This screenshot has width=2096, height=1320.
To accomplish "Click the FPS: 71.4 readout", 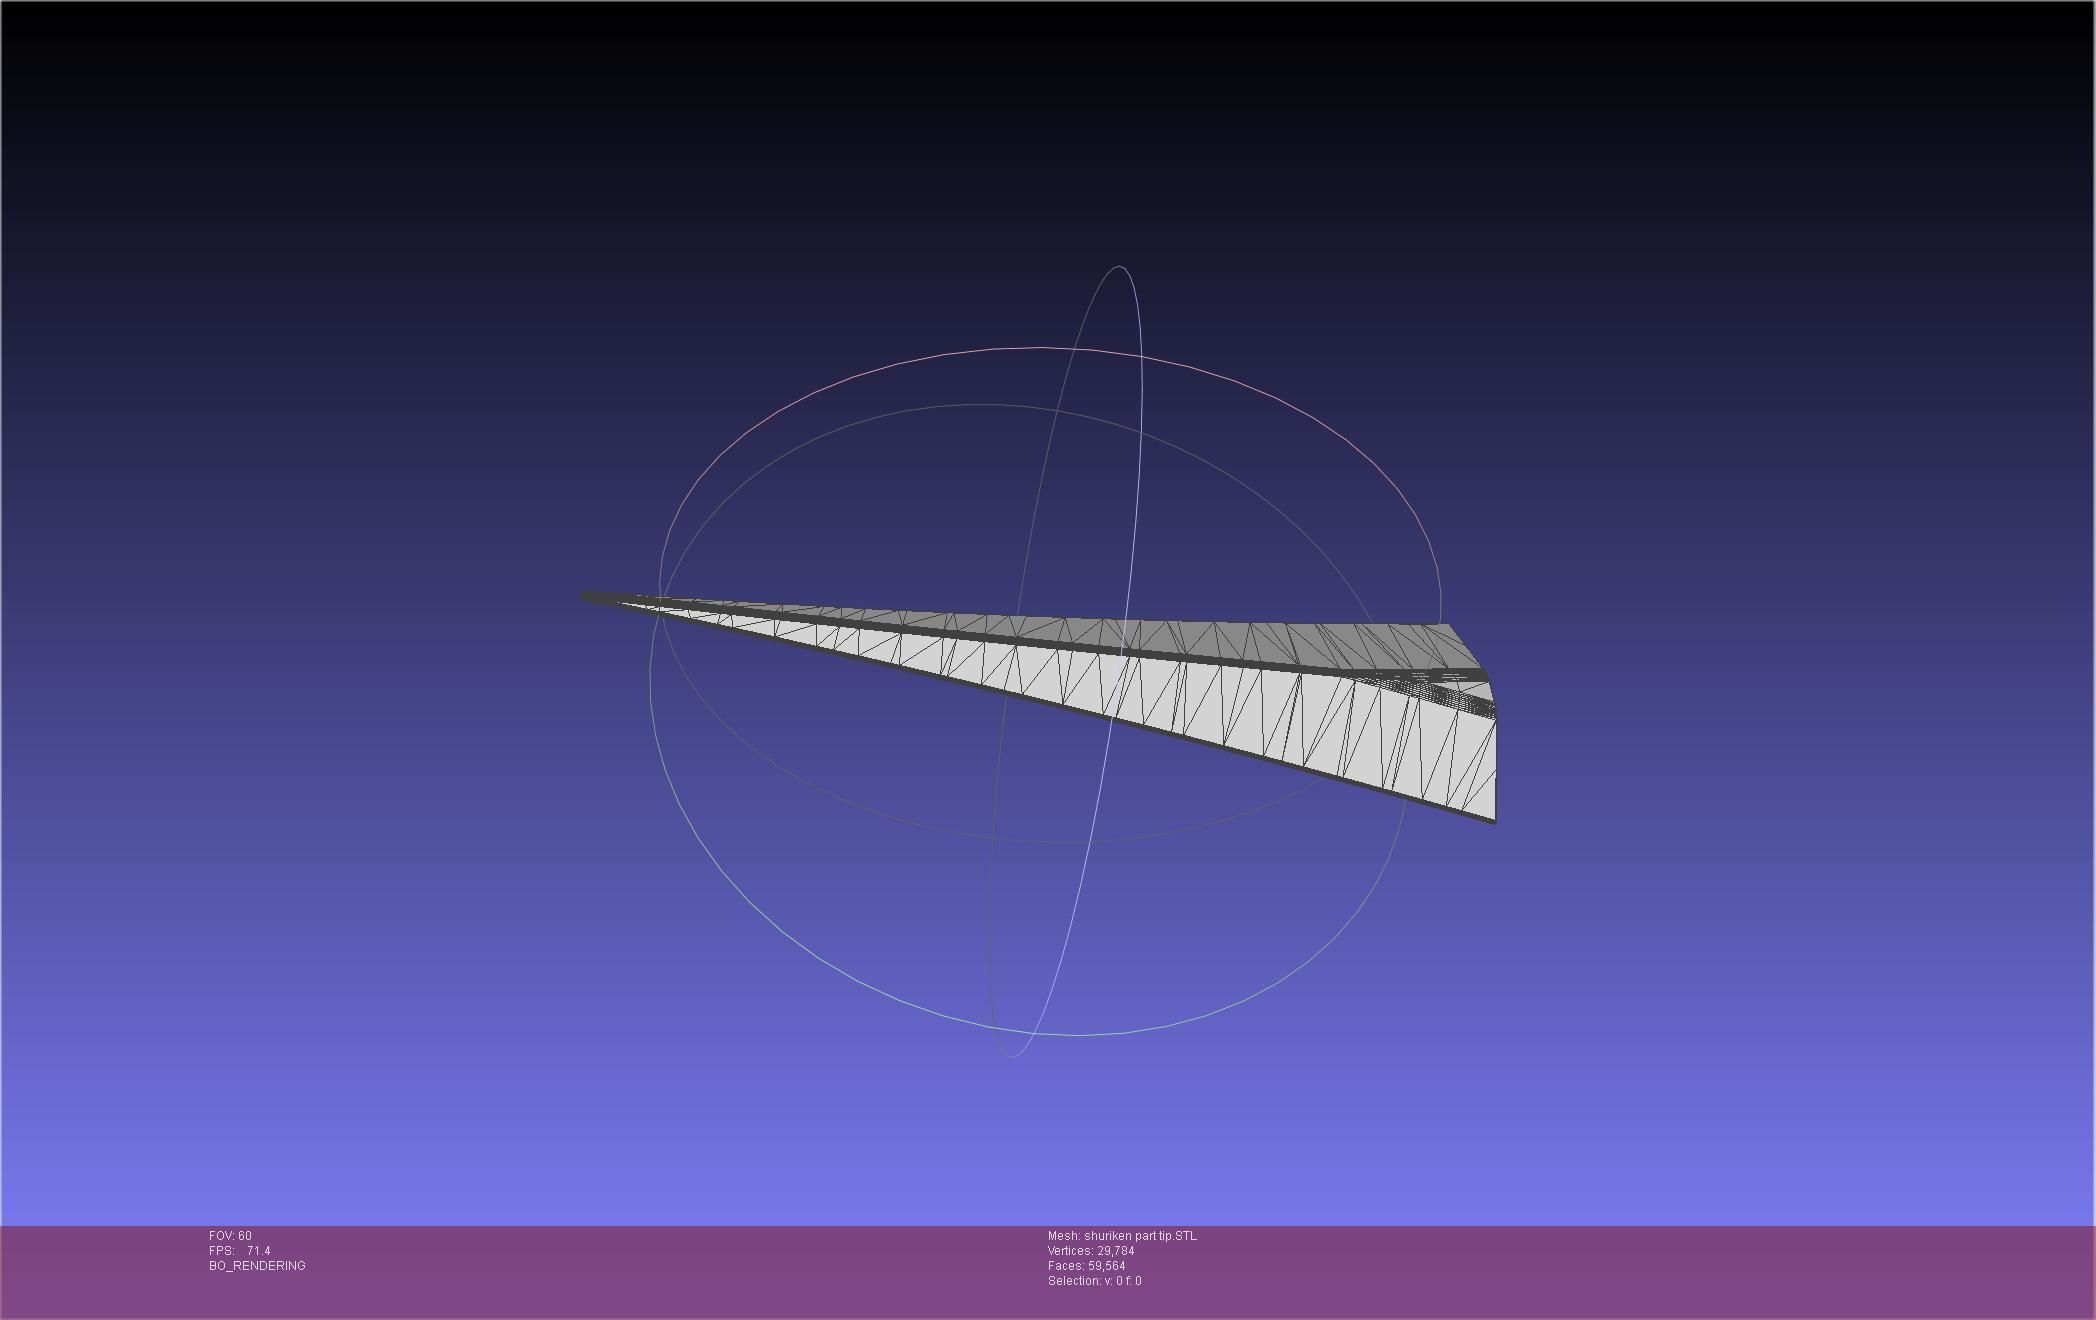I will tap(240, 1251).
